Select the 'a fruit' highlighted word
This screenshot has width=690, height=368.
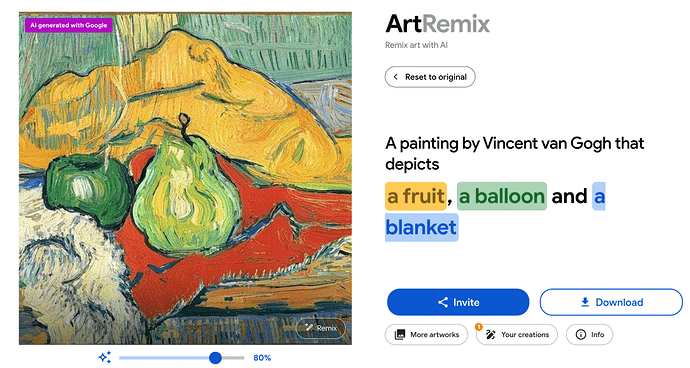point(416,196)
